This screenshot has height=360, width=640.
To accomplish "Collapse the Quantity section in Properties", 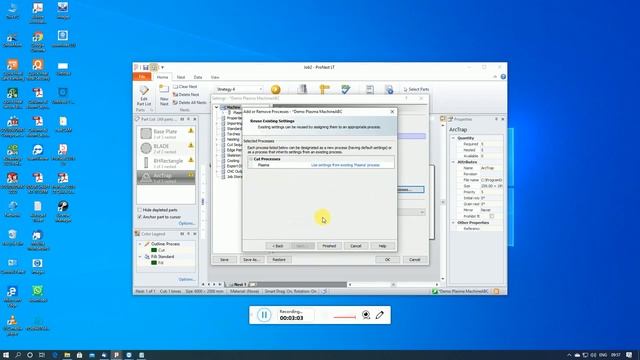I will pyautogui.click(x=453, y=138).
